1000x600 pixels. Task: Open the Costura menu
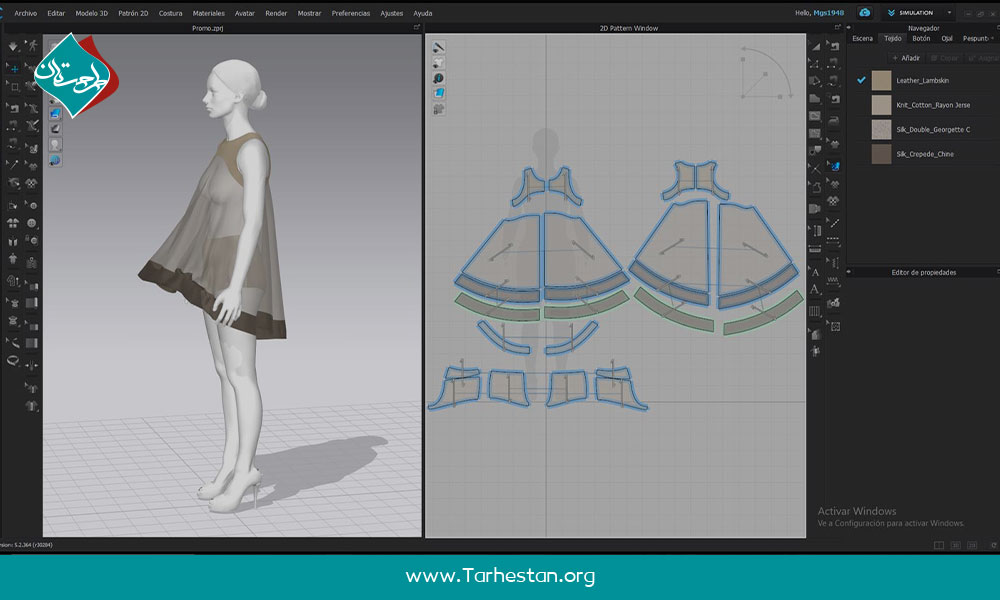click(170, 13)
